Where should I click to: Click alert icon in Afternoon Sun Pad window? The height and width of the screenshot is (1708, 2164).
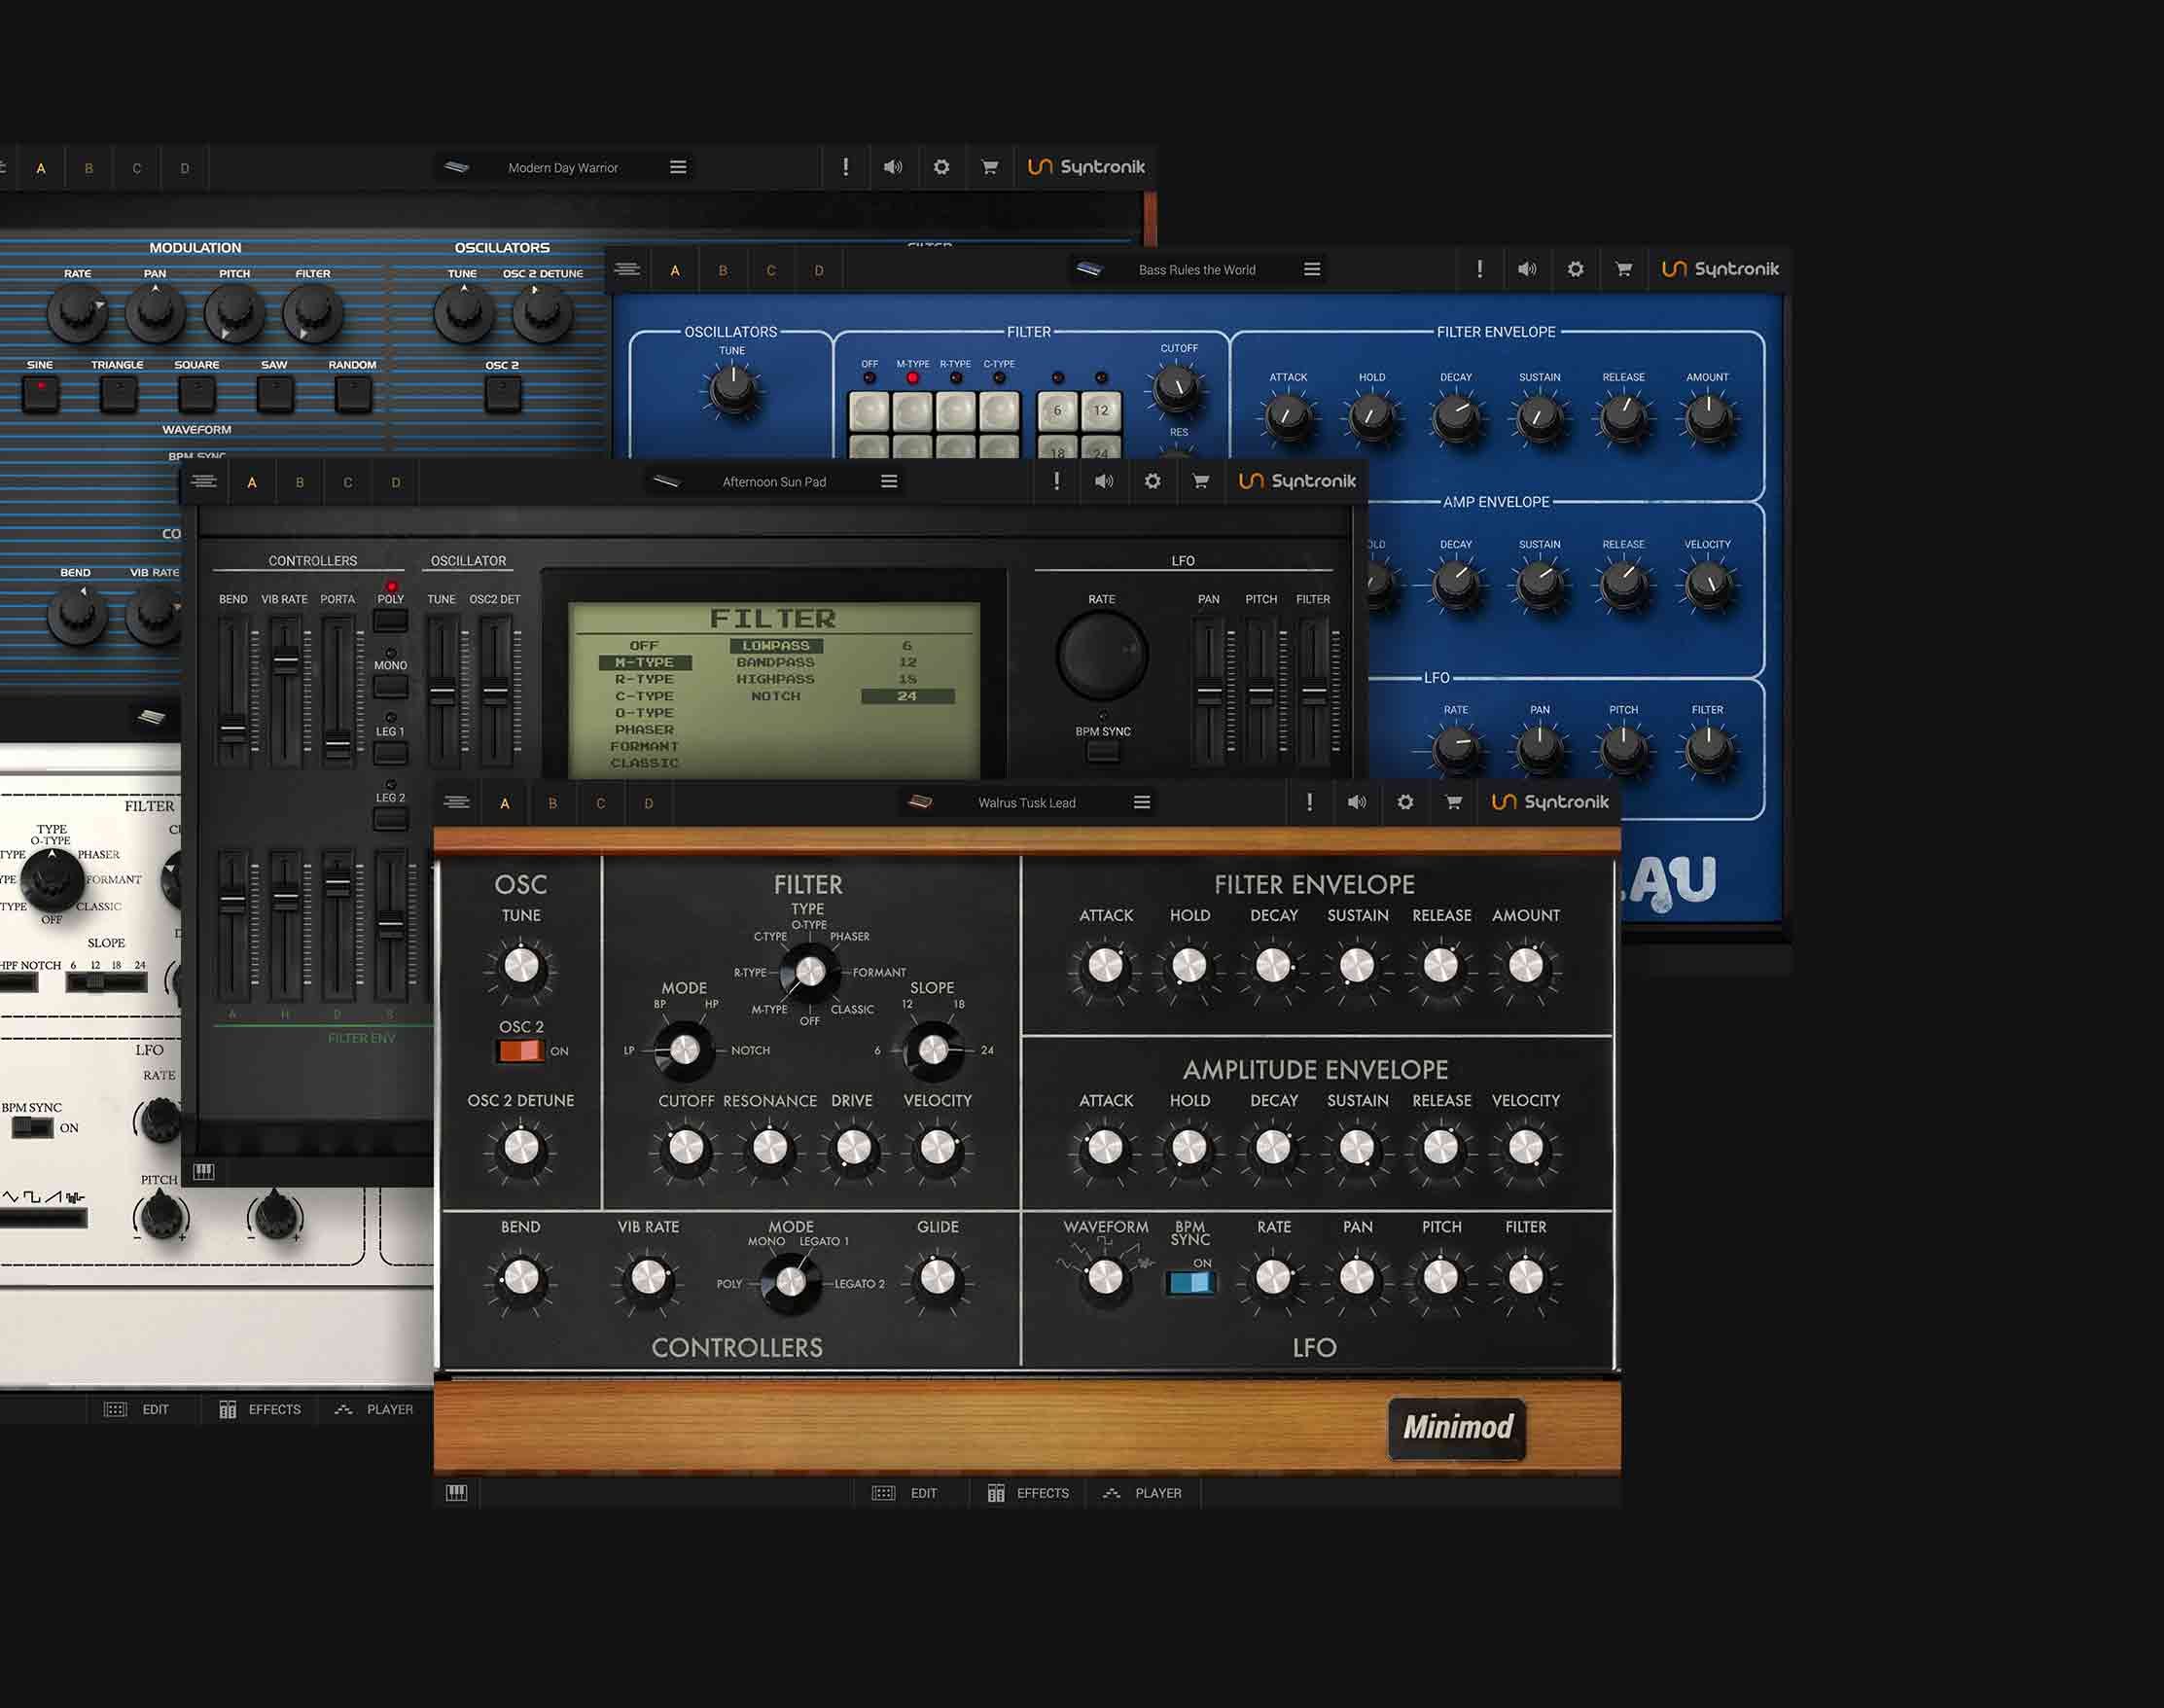(x=1056, y=481)
